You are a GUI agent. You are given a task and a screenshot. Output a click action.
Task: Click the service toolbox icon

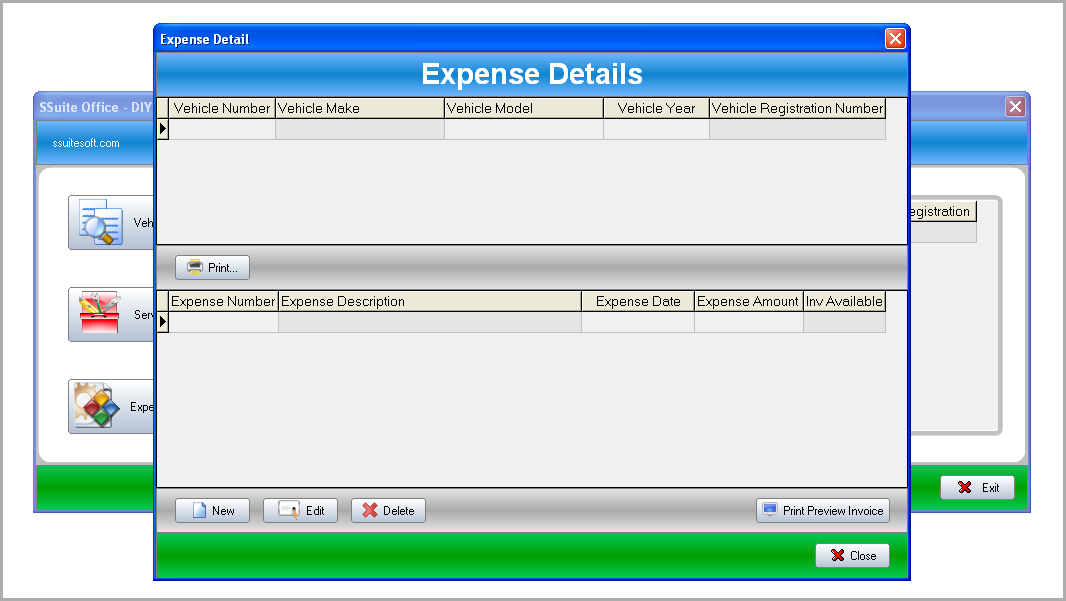point(100,314)
